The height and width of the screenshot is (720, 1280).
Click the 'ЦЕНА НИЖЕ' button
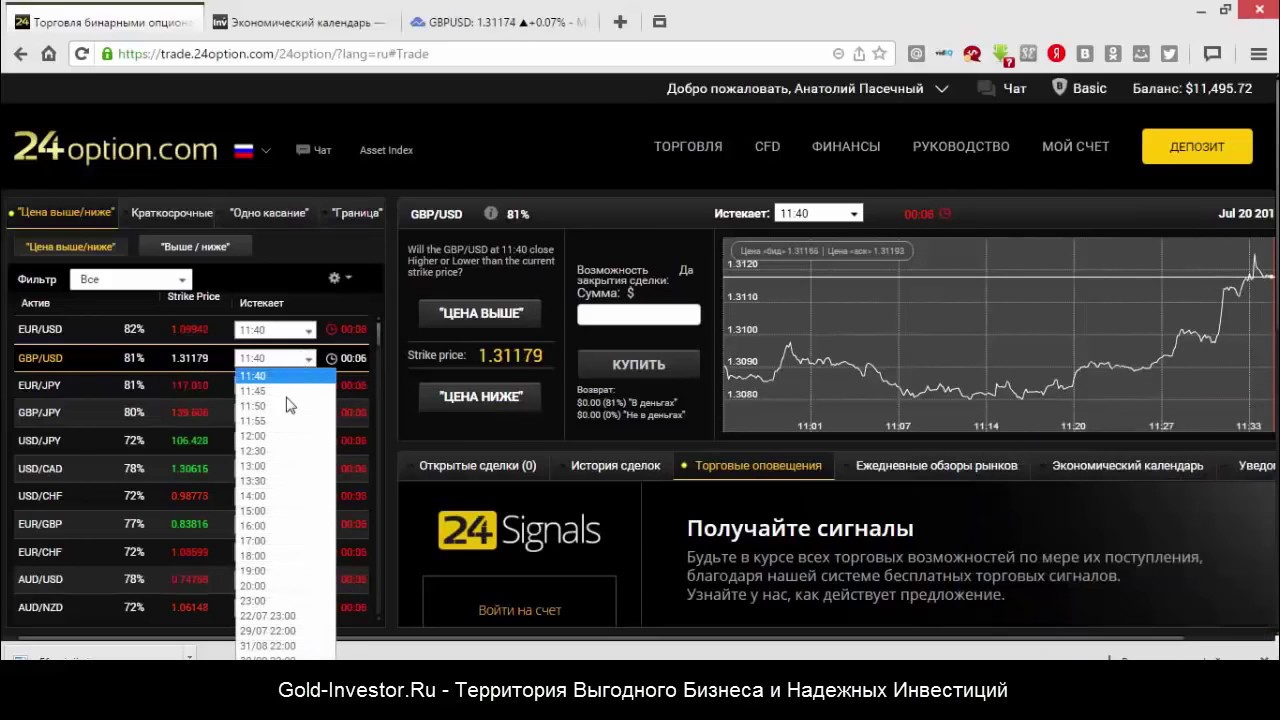481,396
